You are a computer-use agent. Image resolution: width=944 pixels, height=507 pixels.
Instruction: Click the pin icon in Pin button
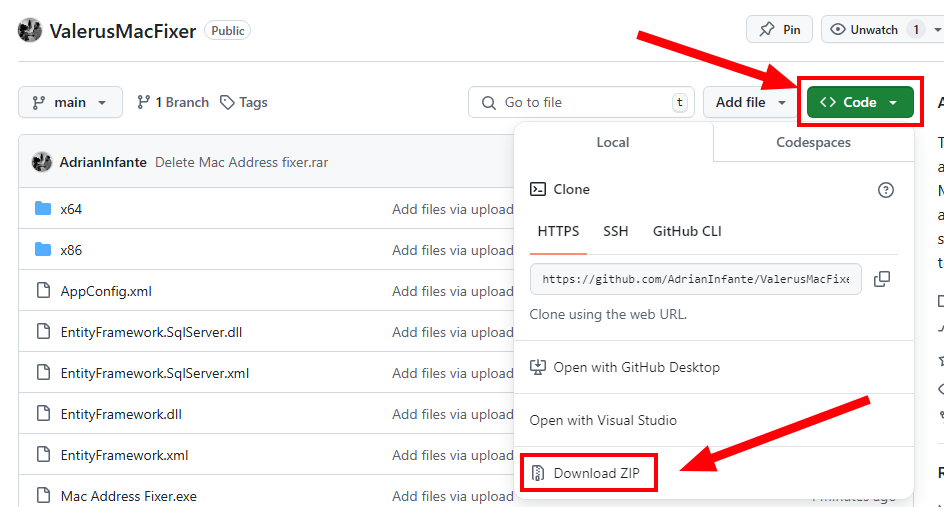[x=767, y=30]
